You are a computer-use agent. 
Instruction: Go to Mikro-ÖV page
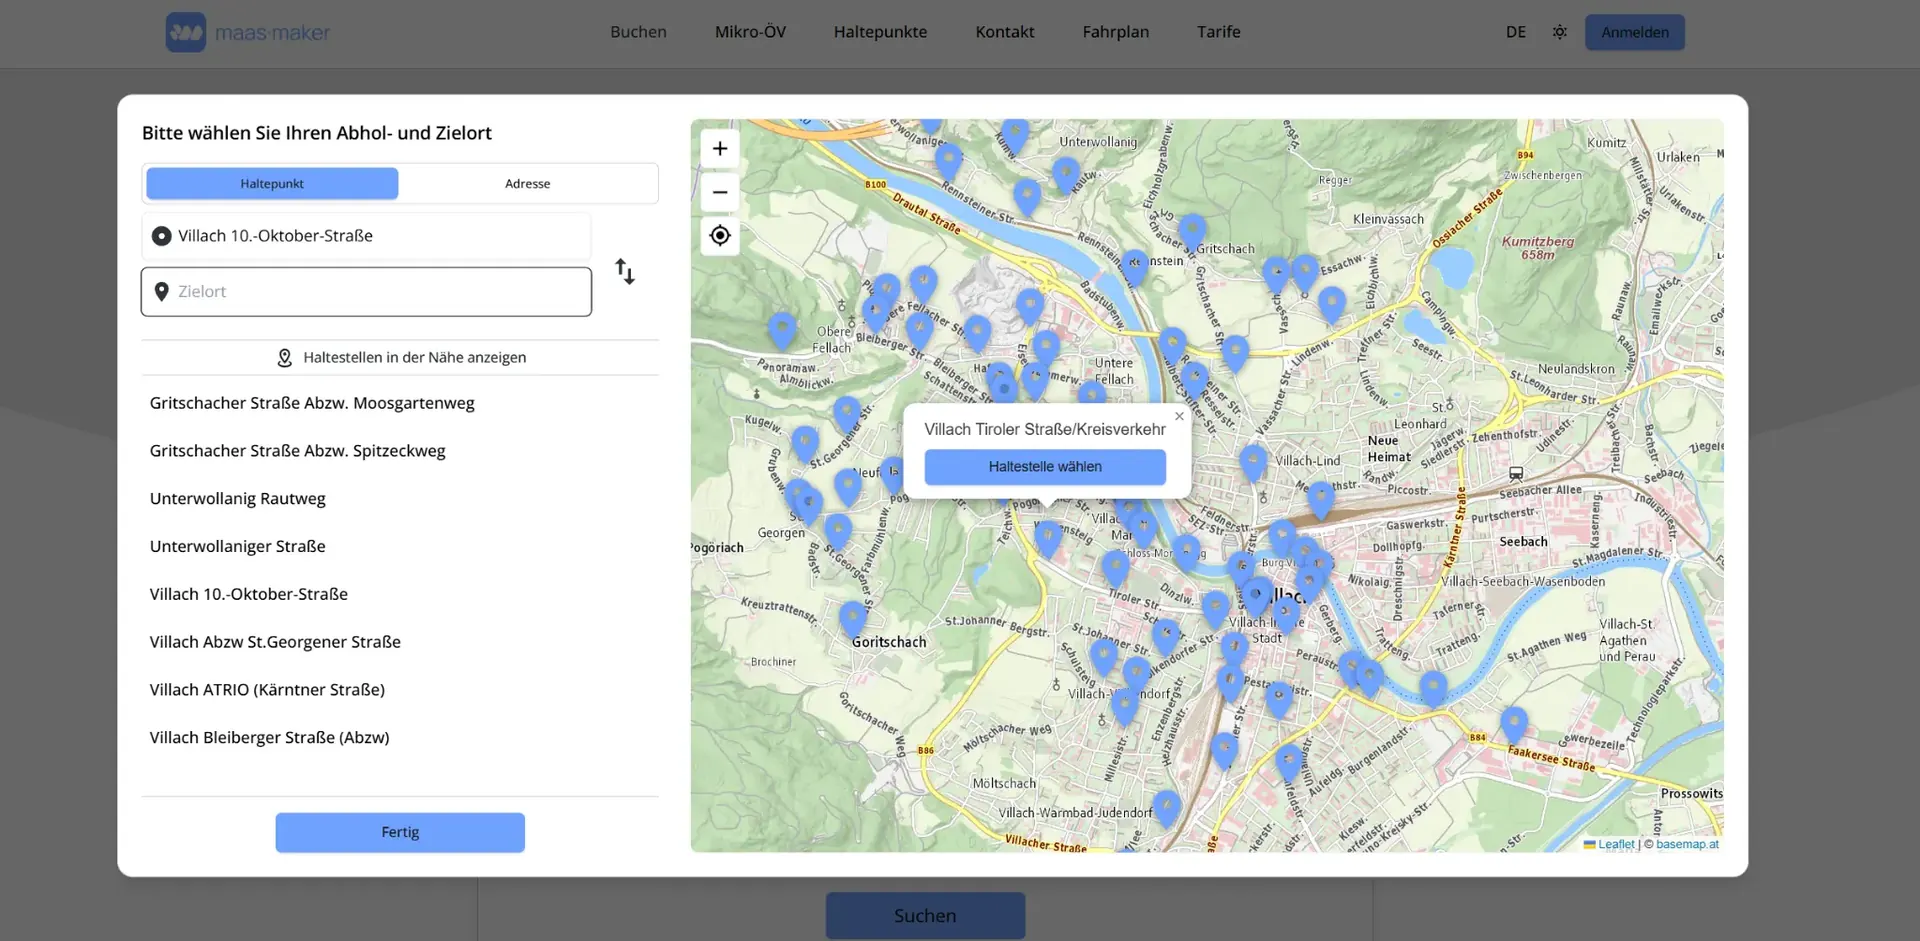[x=750, y=32]
